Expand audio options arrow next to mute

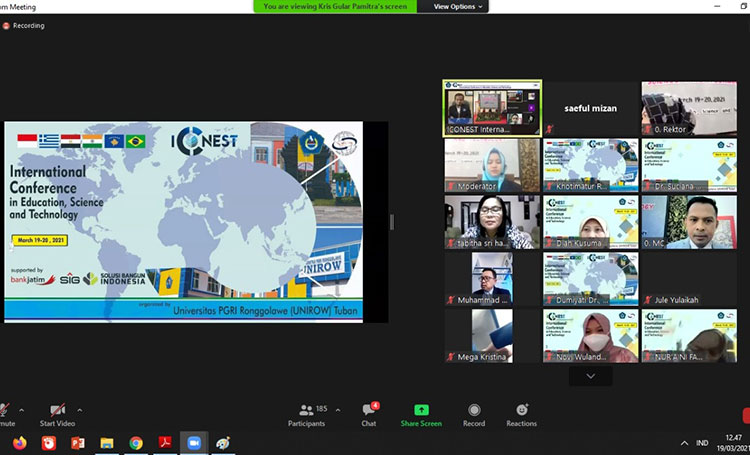tap(22, 410)
